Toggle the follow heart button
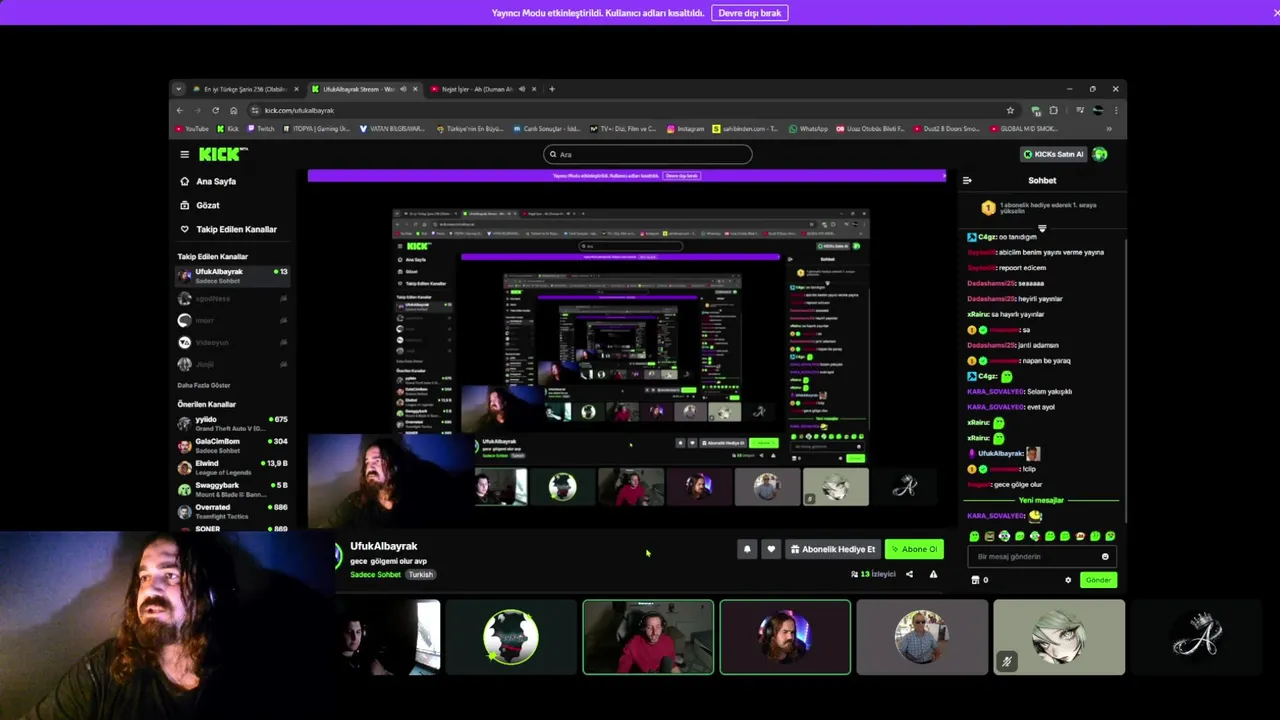 pyautogui.click(x=771, y=549)
